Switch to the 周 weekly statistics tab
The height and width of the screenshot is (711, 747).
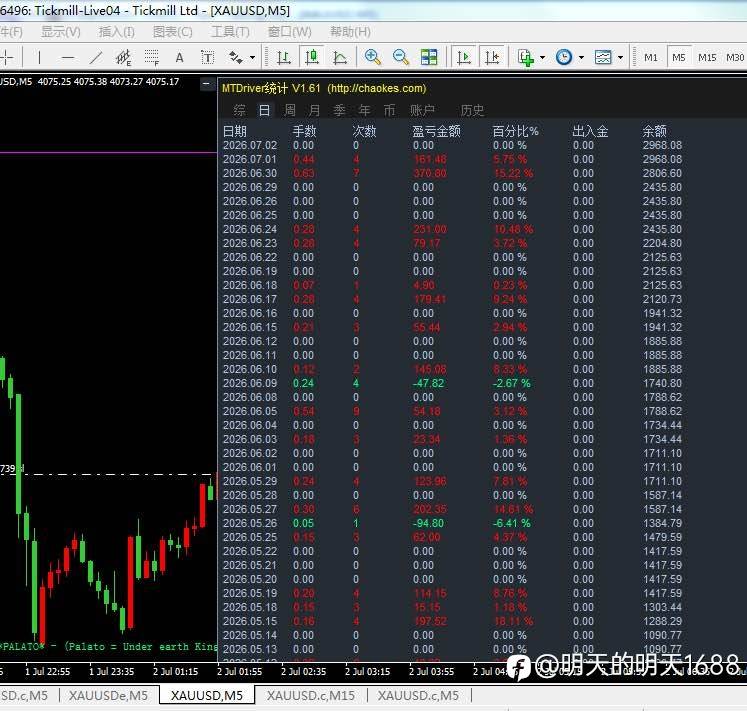coord(290,111)
